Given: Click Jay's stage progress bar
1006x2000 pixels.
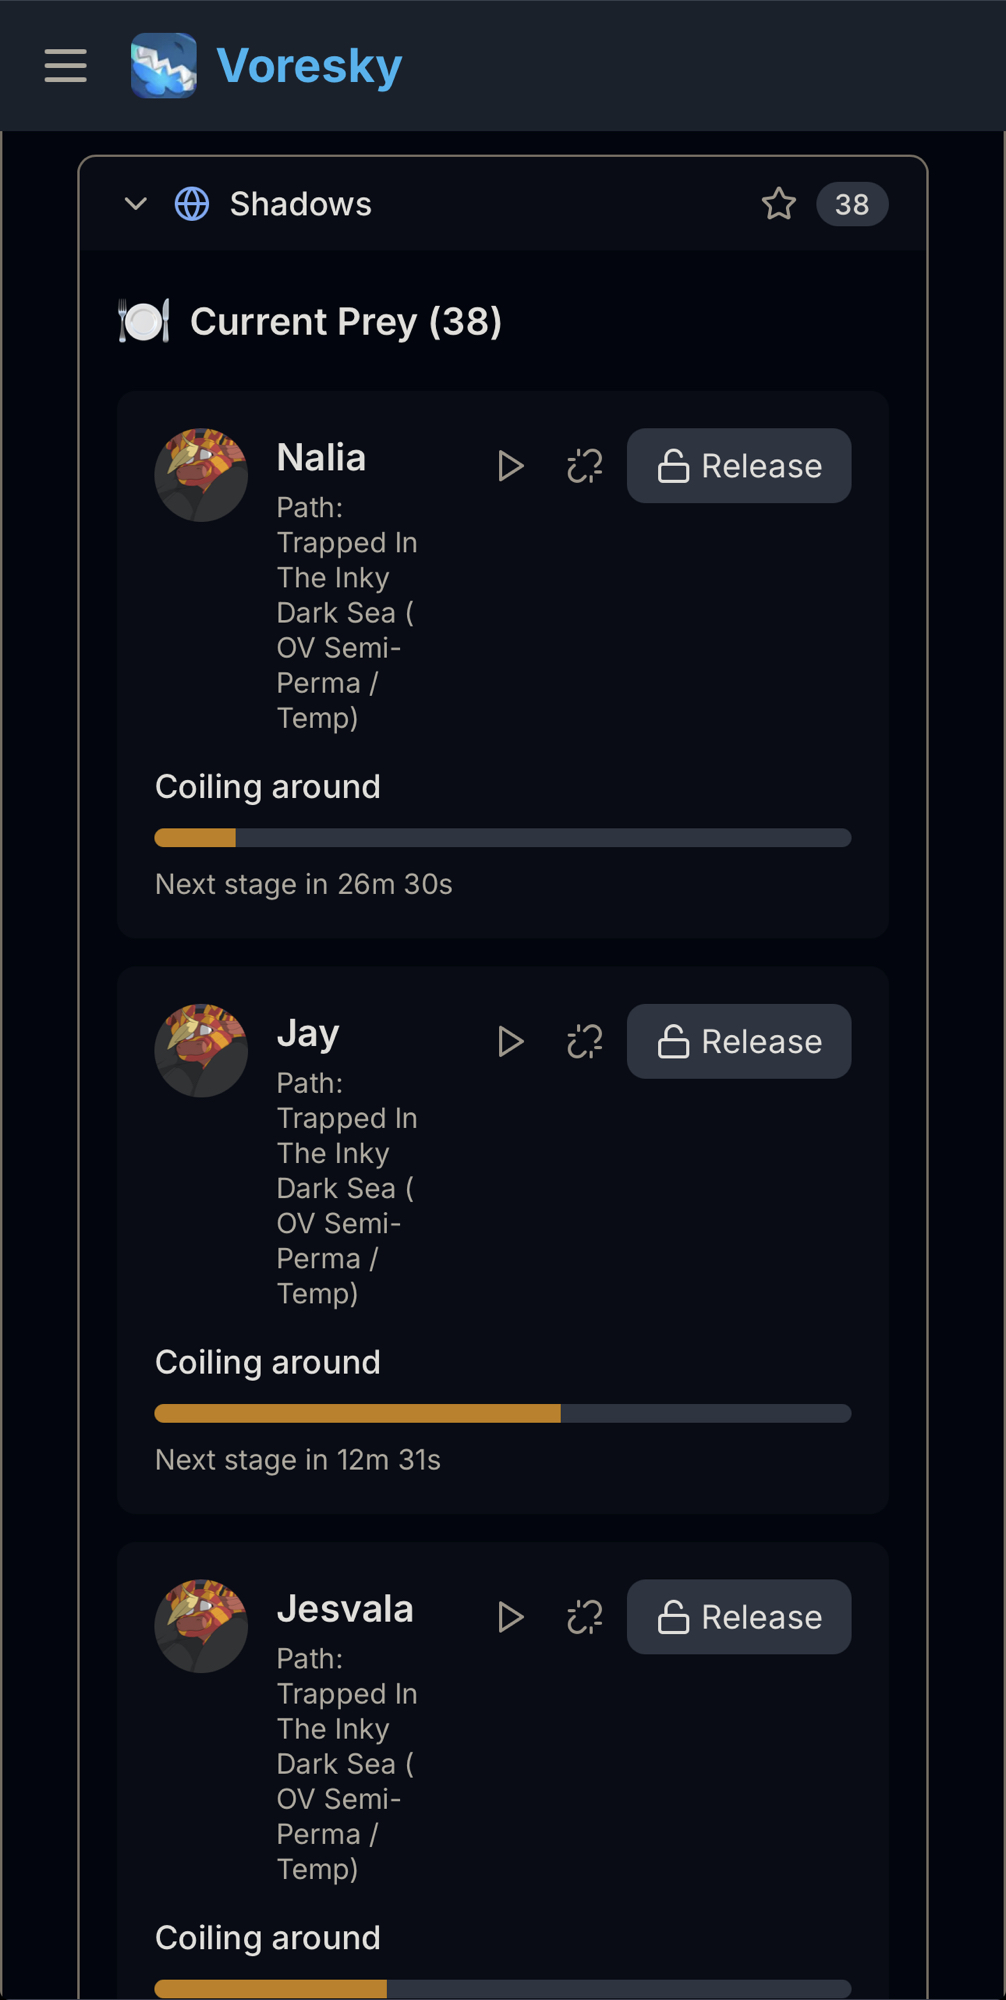Looking at the screenshot, I should click(503, 1414).
